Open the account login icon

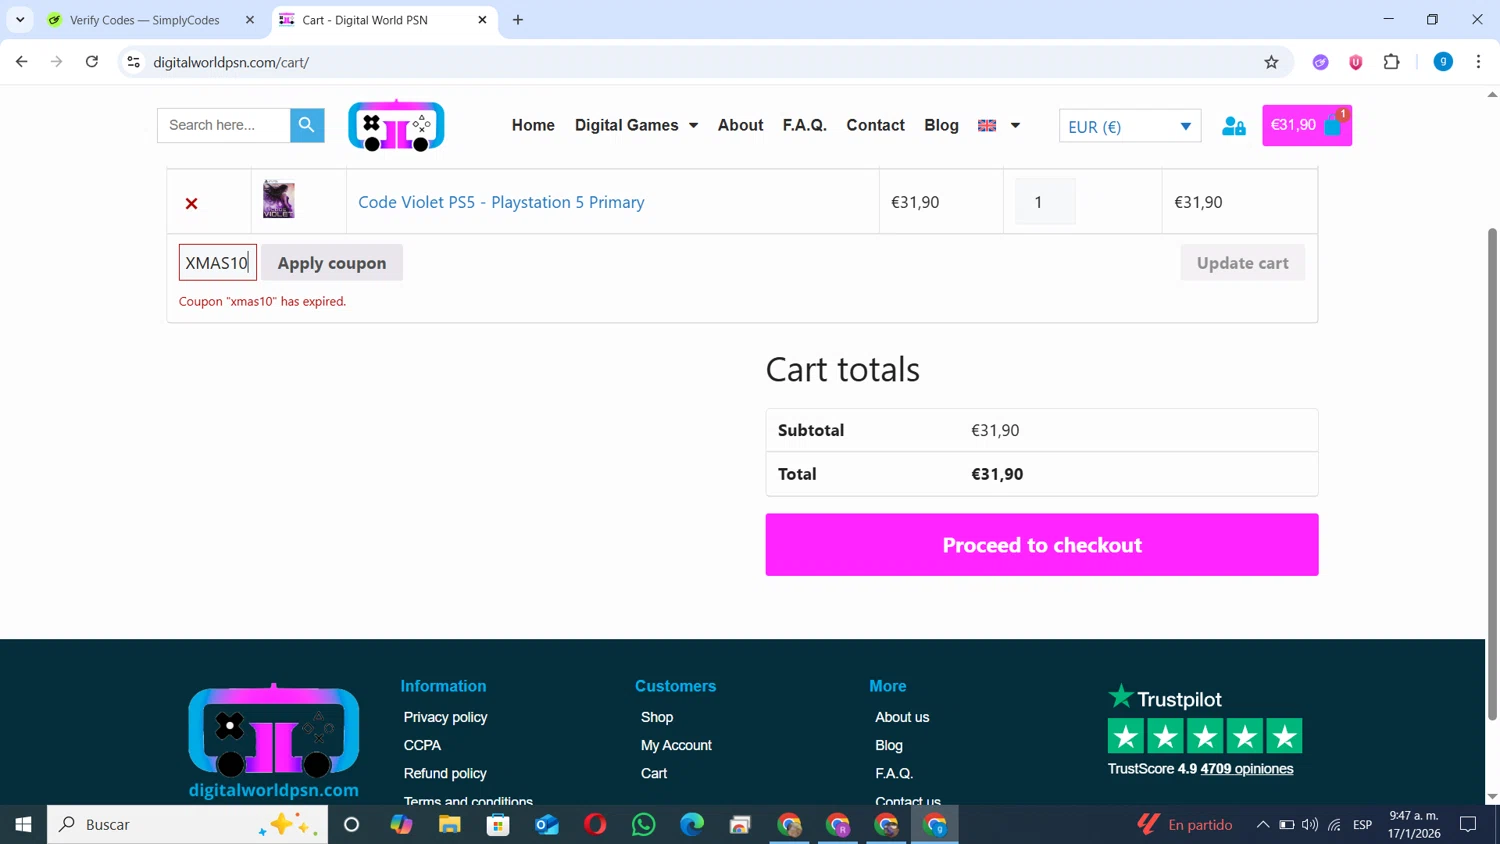tap(1233, 126)
